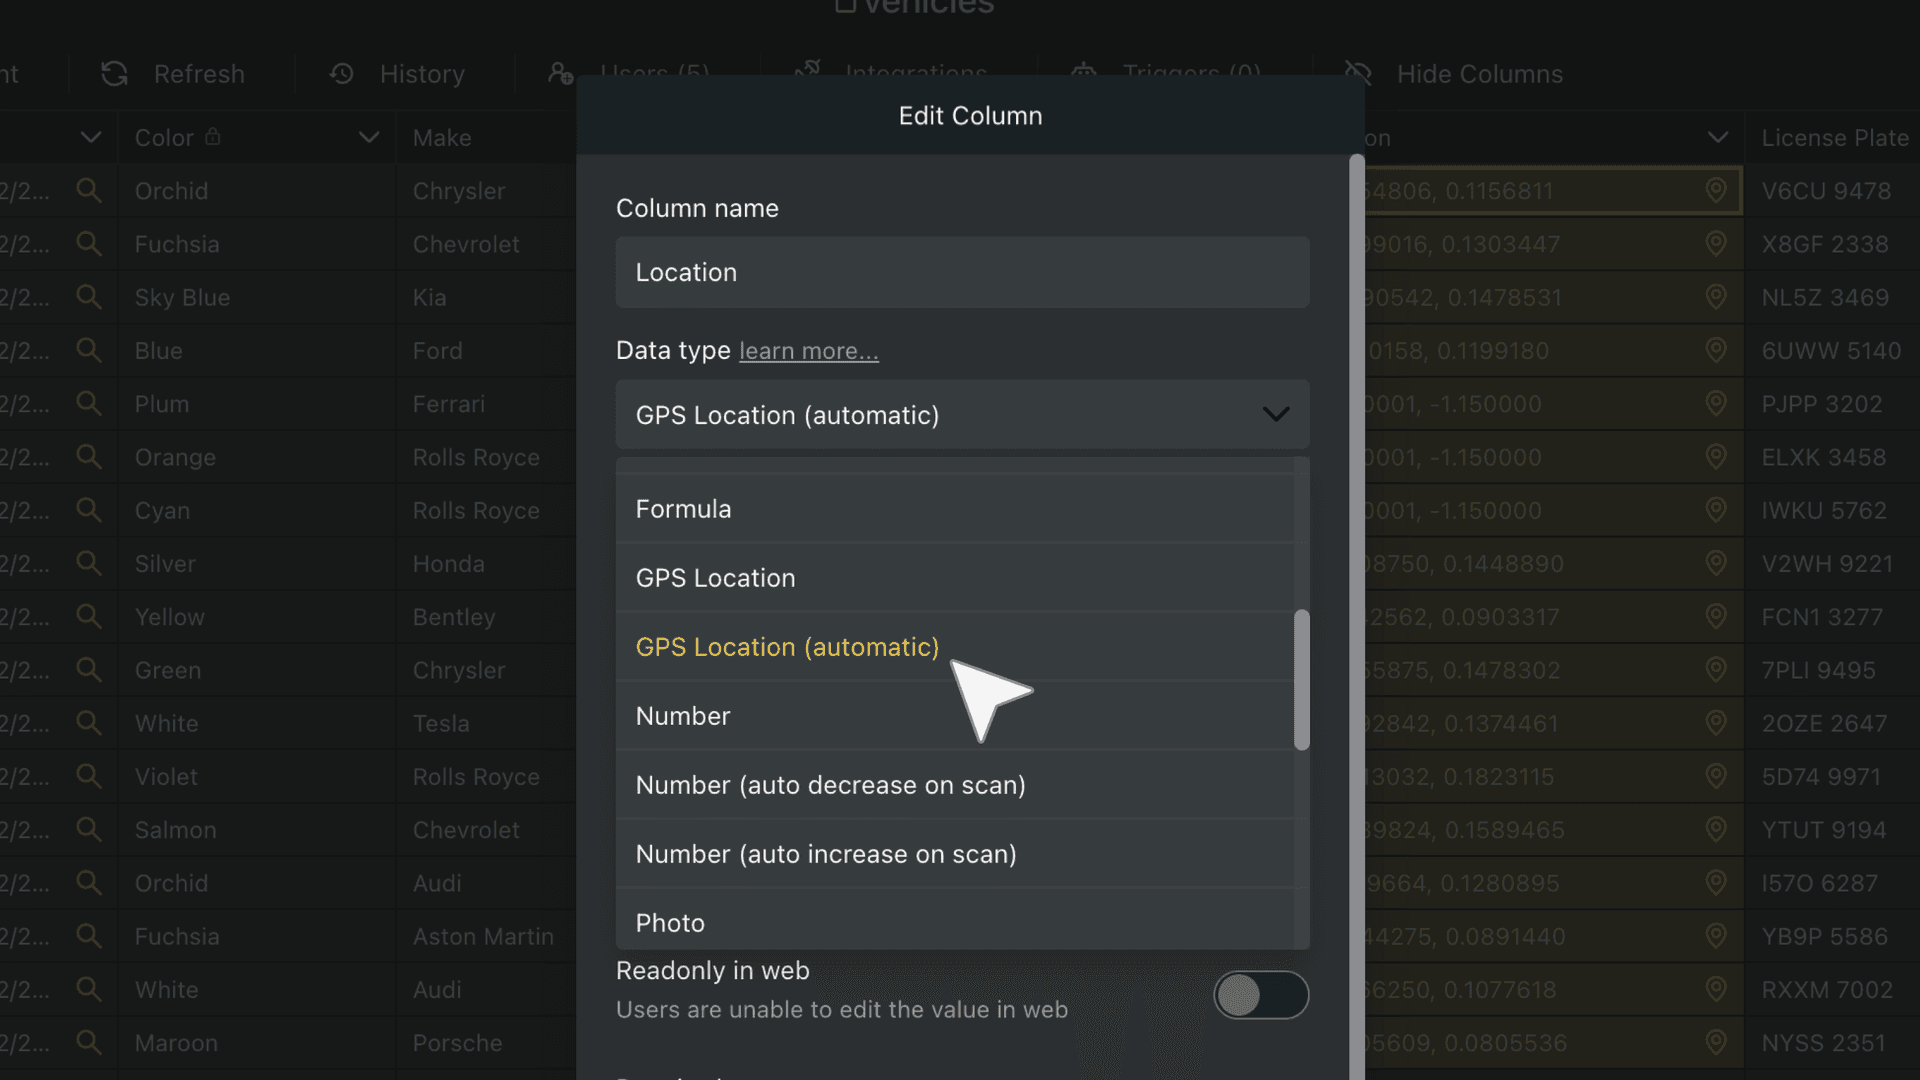Enable the Readonly in web toggle
Screen dimensions: 1920x1080
point(1261,995)
